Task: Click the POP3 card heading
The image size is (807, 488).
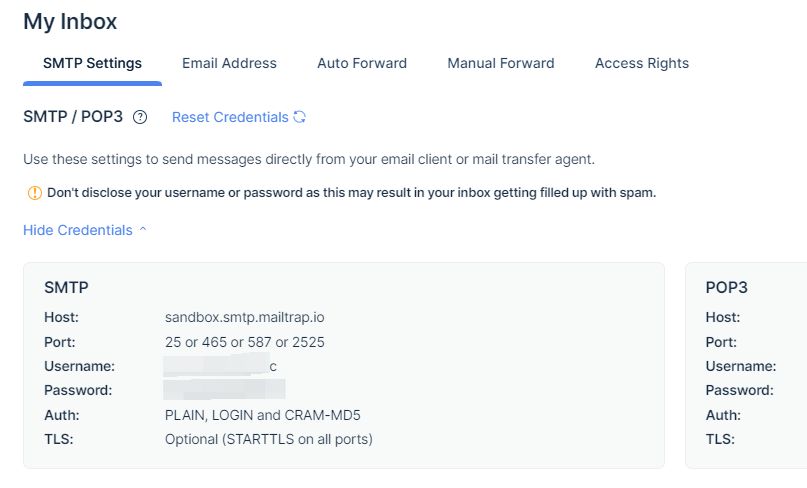Action: coord(726,288)
